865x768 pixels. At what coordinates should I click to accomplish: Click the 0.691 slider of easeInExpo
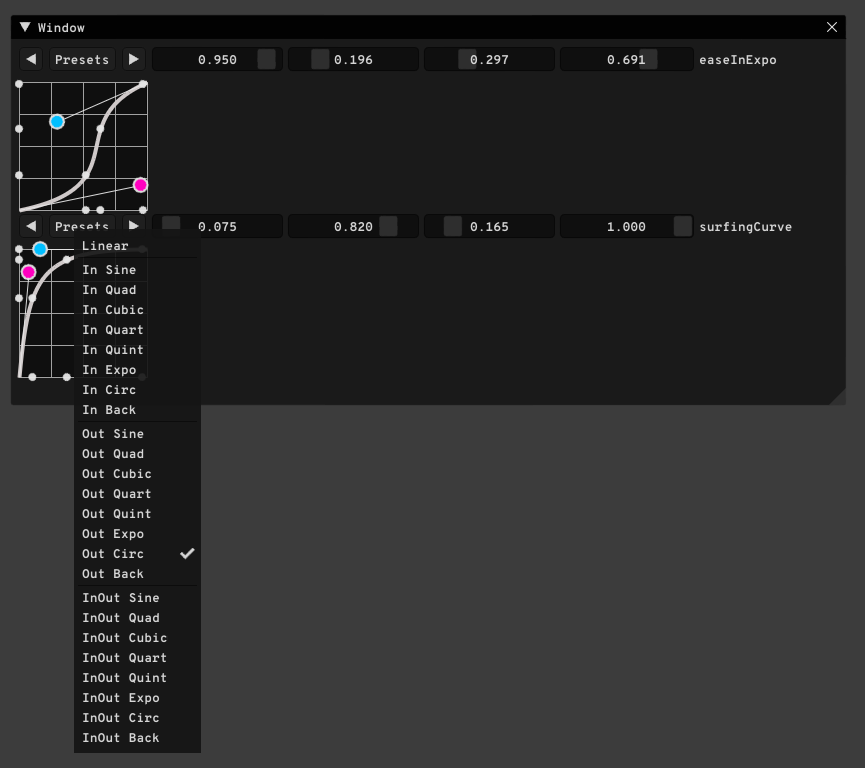(626, 60)
